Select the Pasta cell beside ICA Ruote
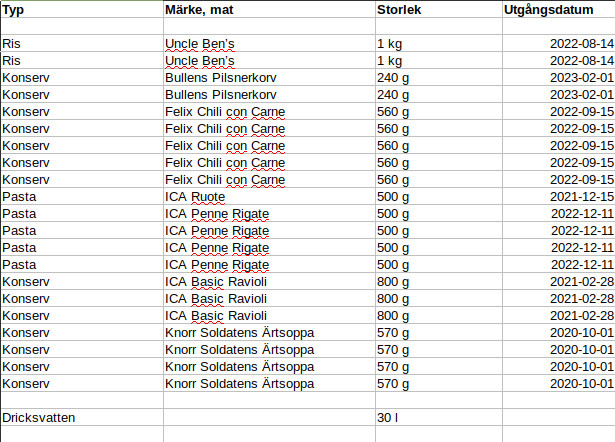 [x=82, y=196]
